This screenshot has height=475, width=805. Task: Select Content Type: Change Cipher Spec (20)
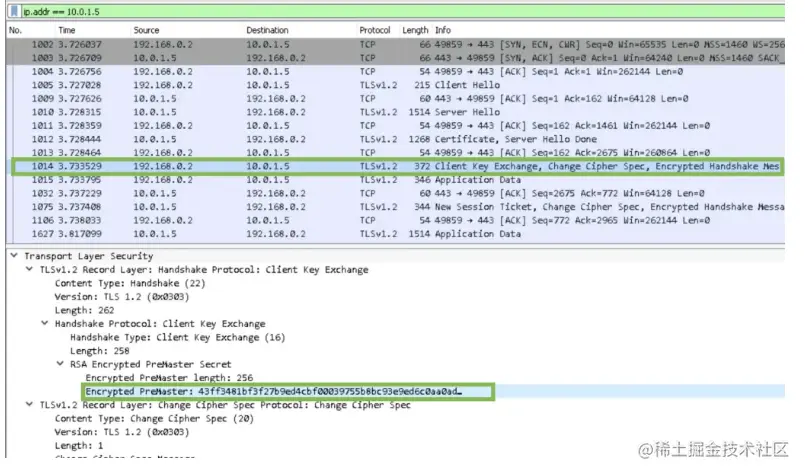click(154, 419)
